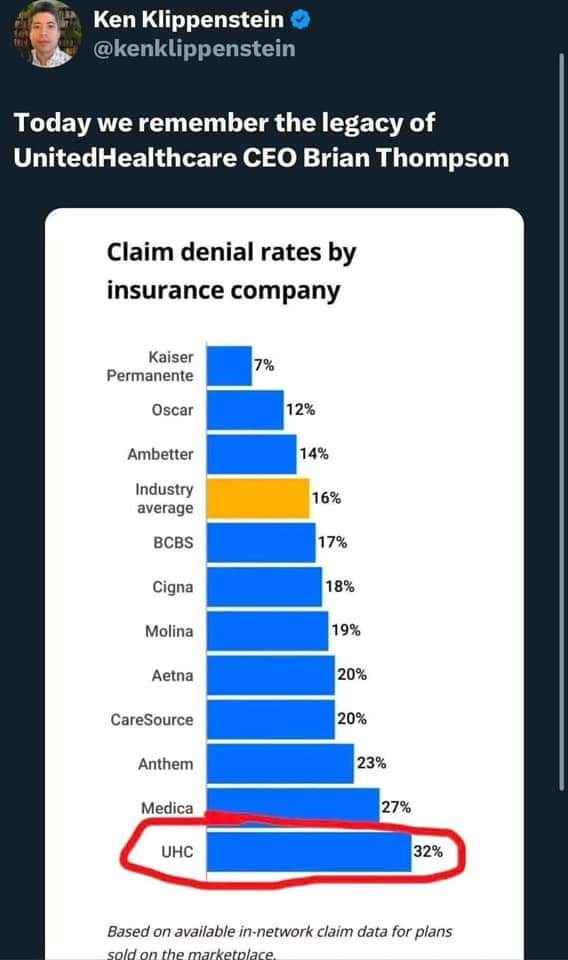Click the right-side vertical scrollbar
Viewport: 568px width, 960px height.
pos(562,422)
